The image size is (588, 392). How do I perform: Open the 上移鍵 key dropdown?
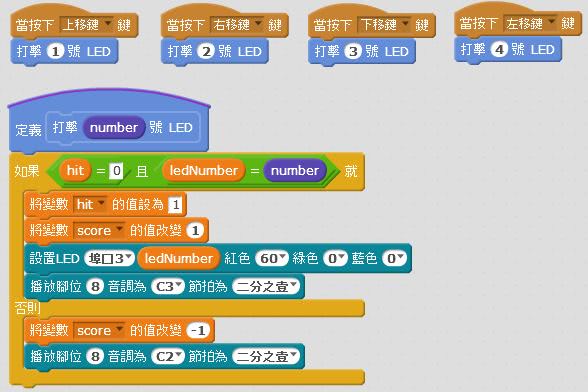click(x=86, y=25)
